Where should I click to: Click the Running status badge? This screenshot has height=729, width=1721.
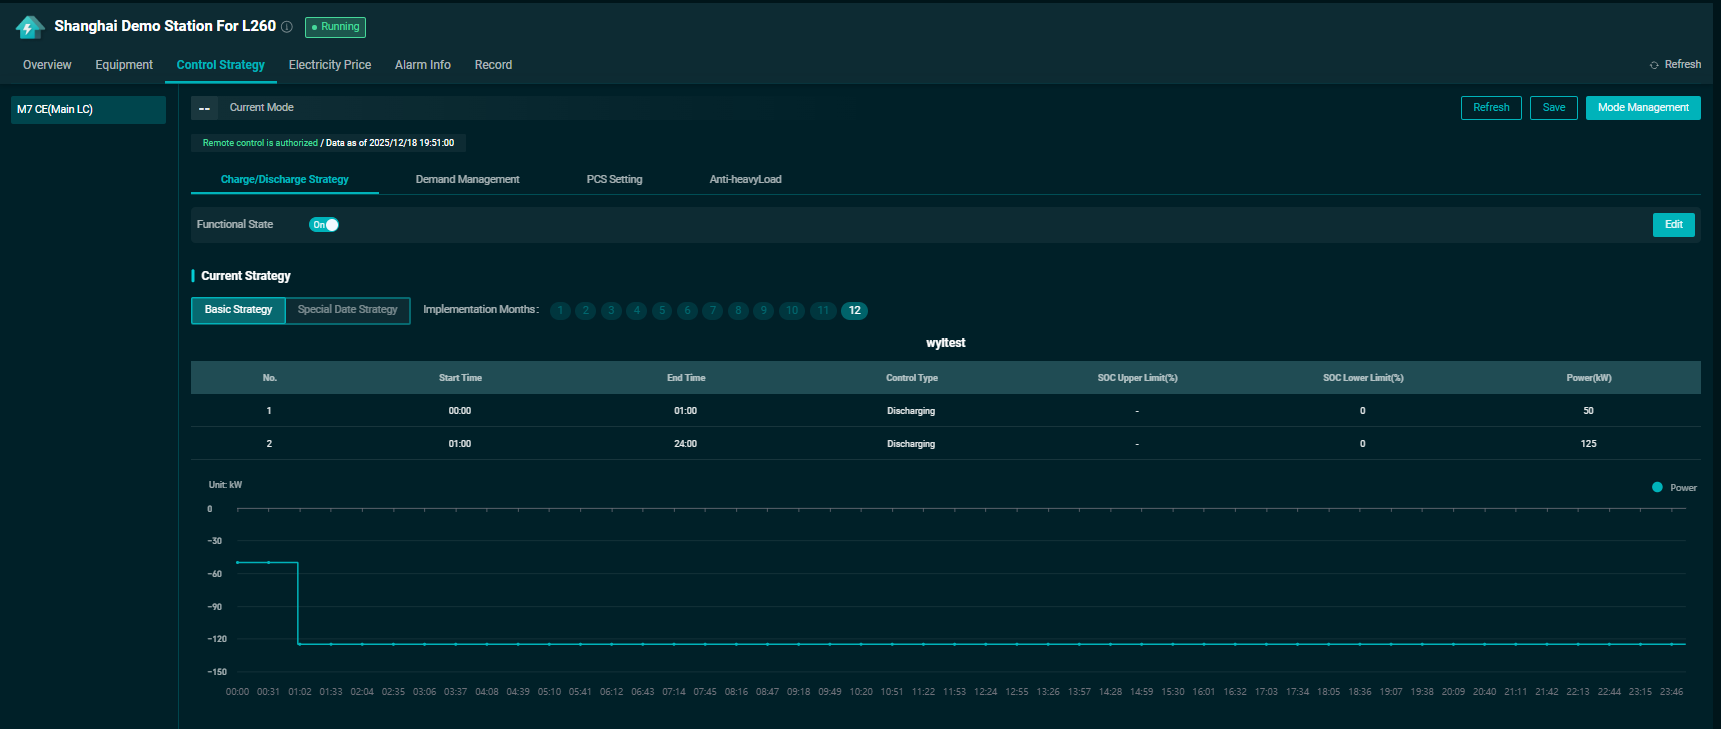click(335, 27)
